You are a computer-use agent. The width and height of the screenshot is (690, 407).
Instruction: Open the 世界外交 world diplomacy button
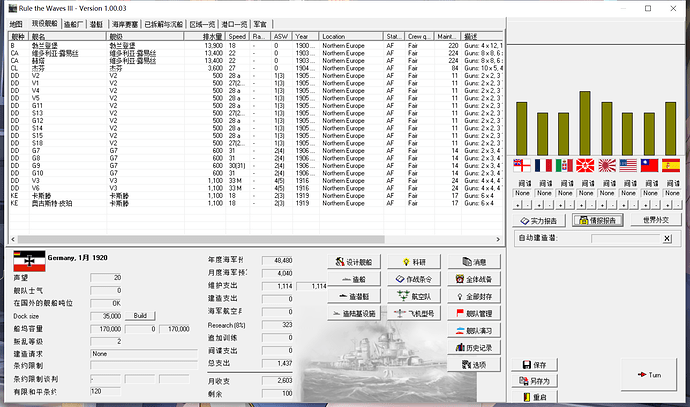[x=656, y=220]
